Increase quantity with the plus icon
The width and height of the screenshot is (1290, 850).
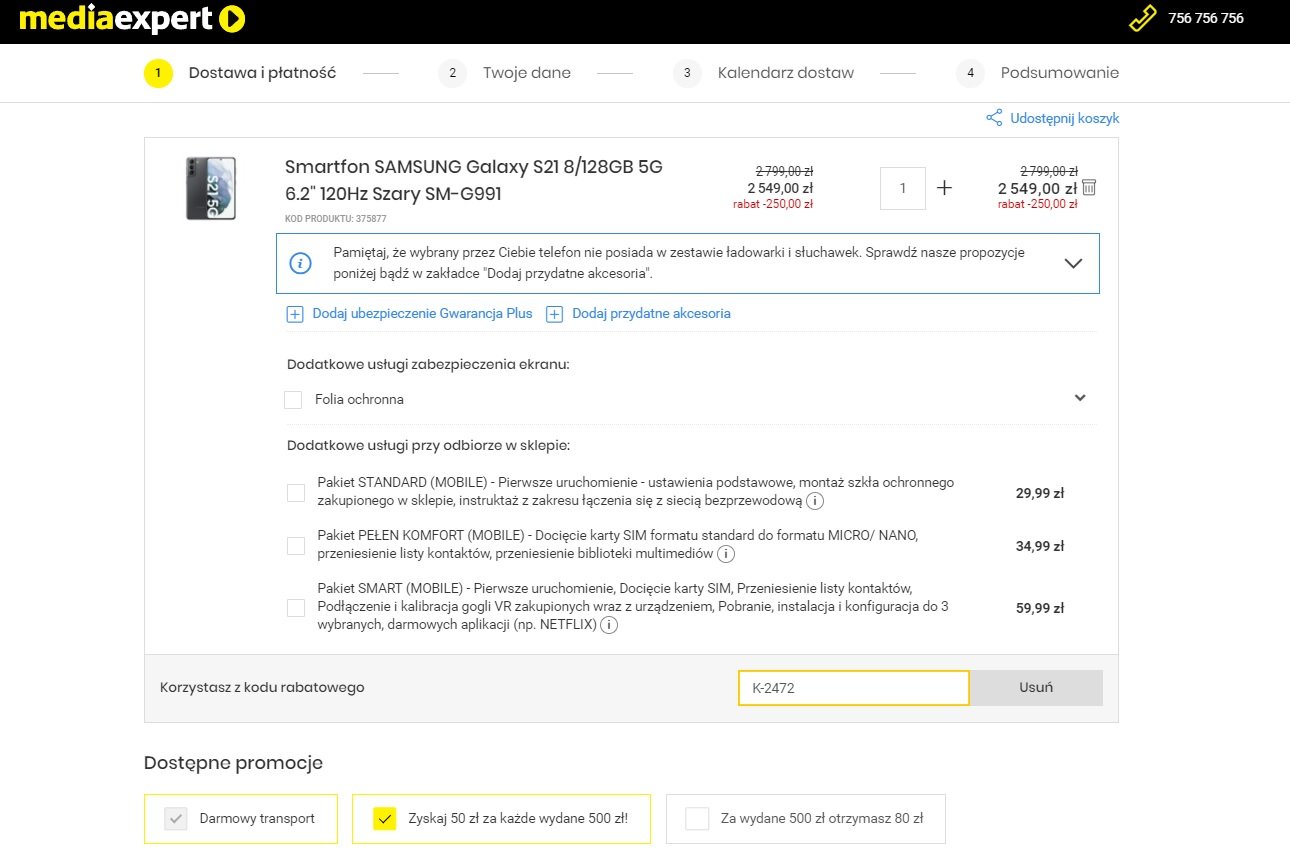click(x=944, y=188)
